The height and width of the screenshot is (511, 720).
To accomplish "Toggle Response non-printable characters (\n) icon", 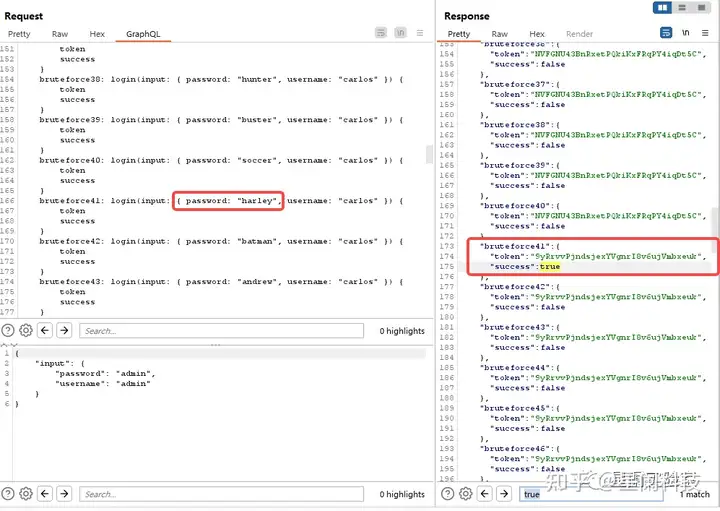I will click(x=686, y=33).
